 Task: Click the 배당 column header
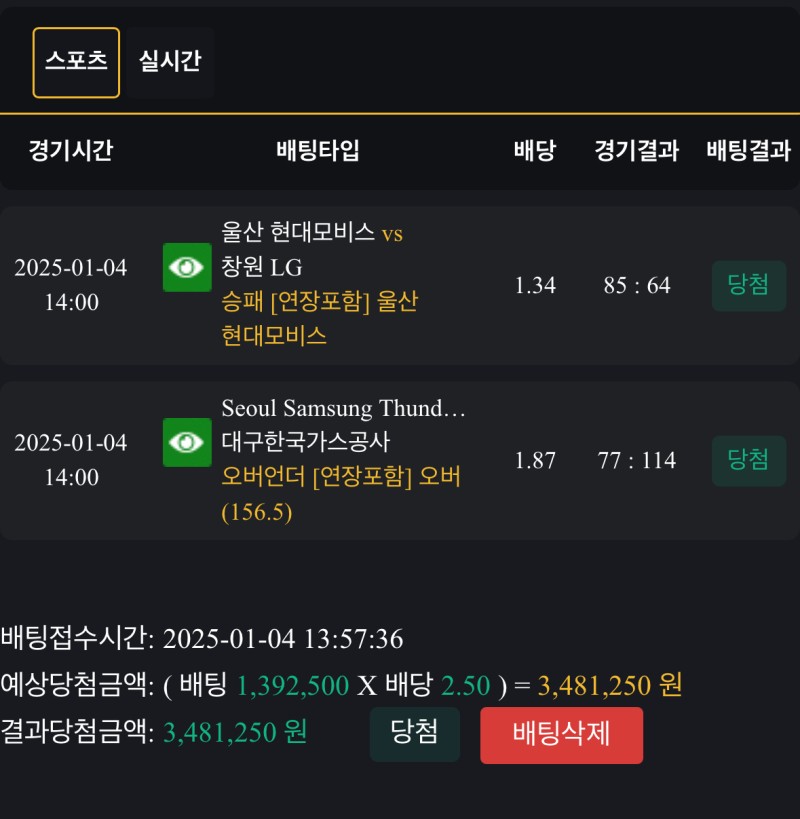click(x=535, y=151)
